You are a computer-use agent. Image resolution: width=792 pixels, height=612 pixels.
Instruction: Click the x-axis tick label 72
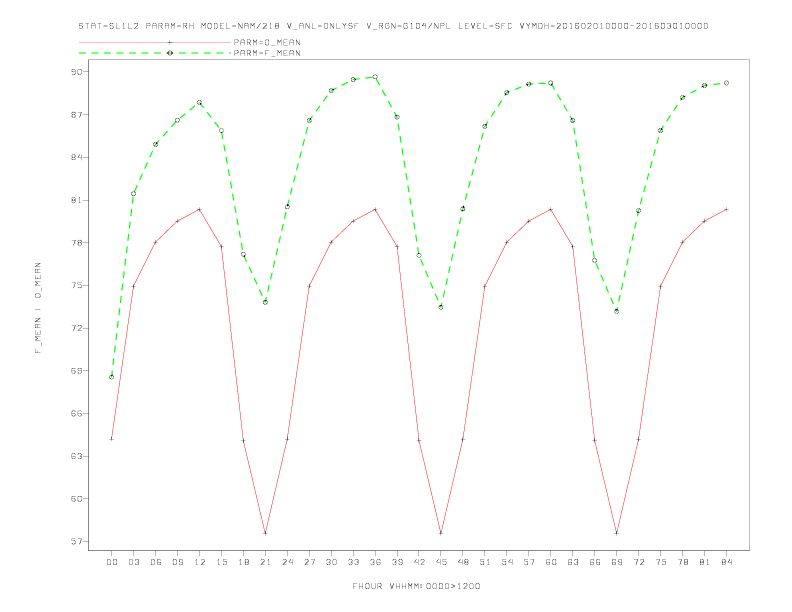click(639, 562)
